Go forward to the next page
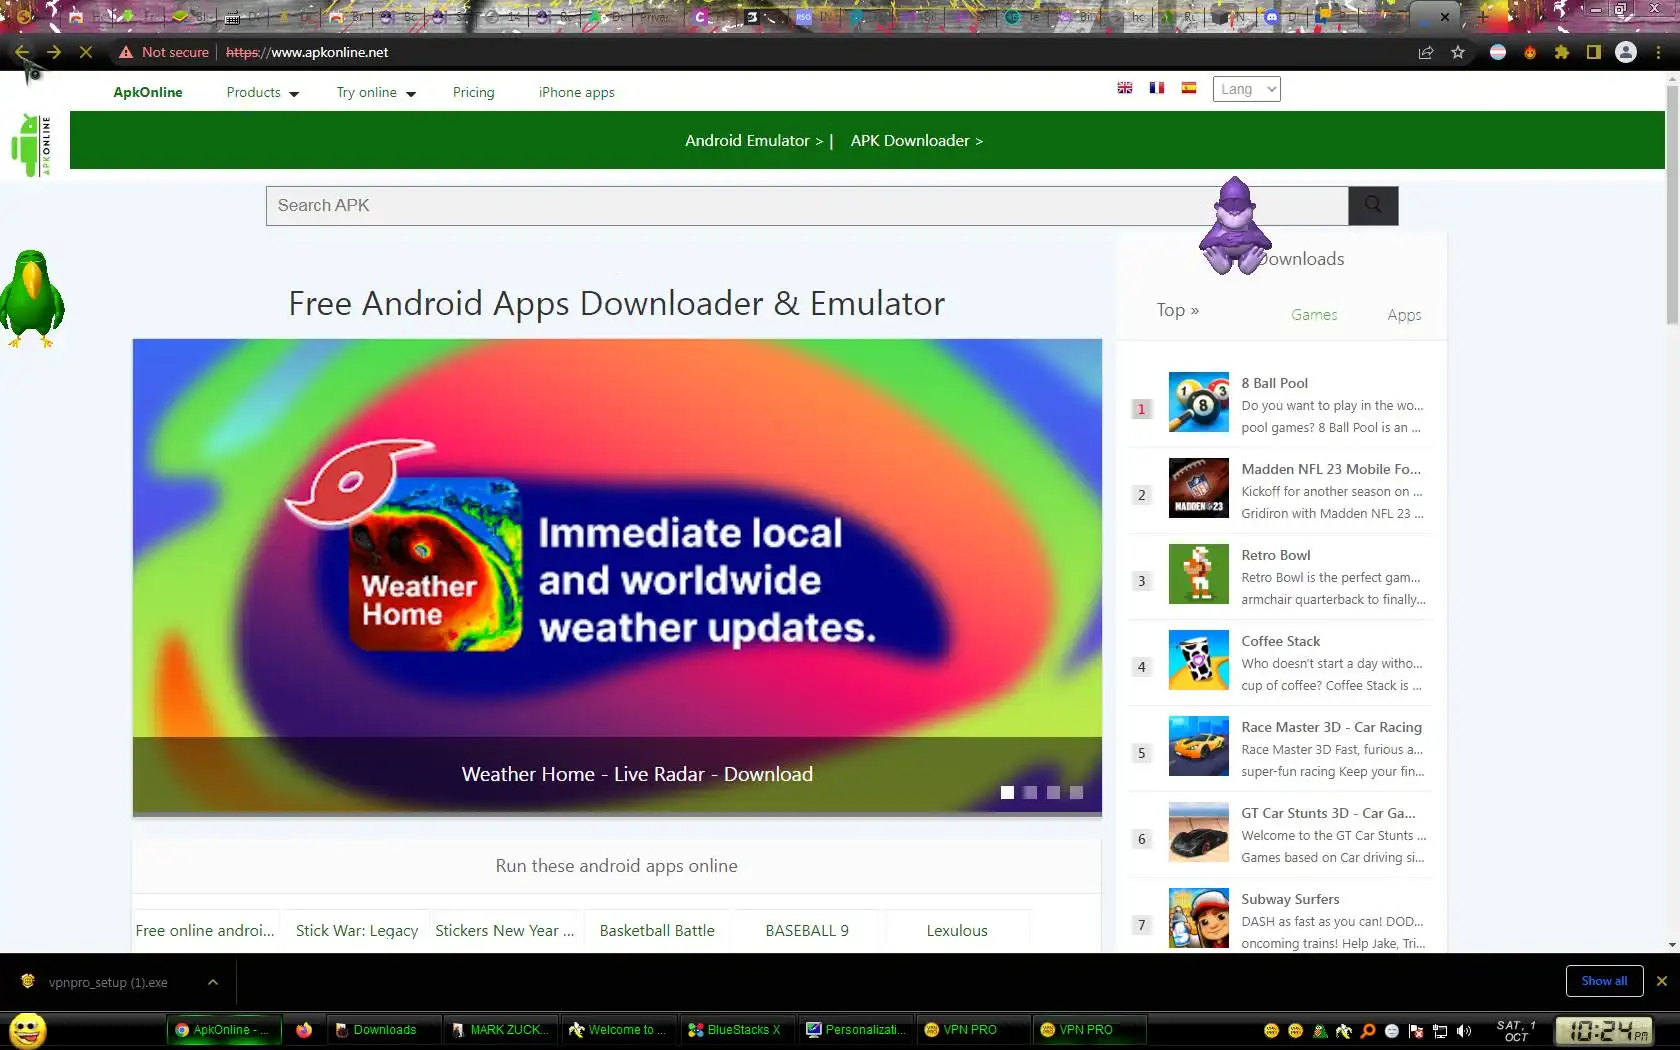 (x=54, y=52)
